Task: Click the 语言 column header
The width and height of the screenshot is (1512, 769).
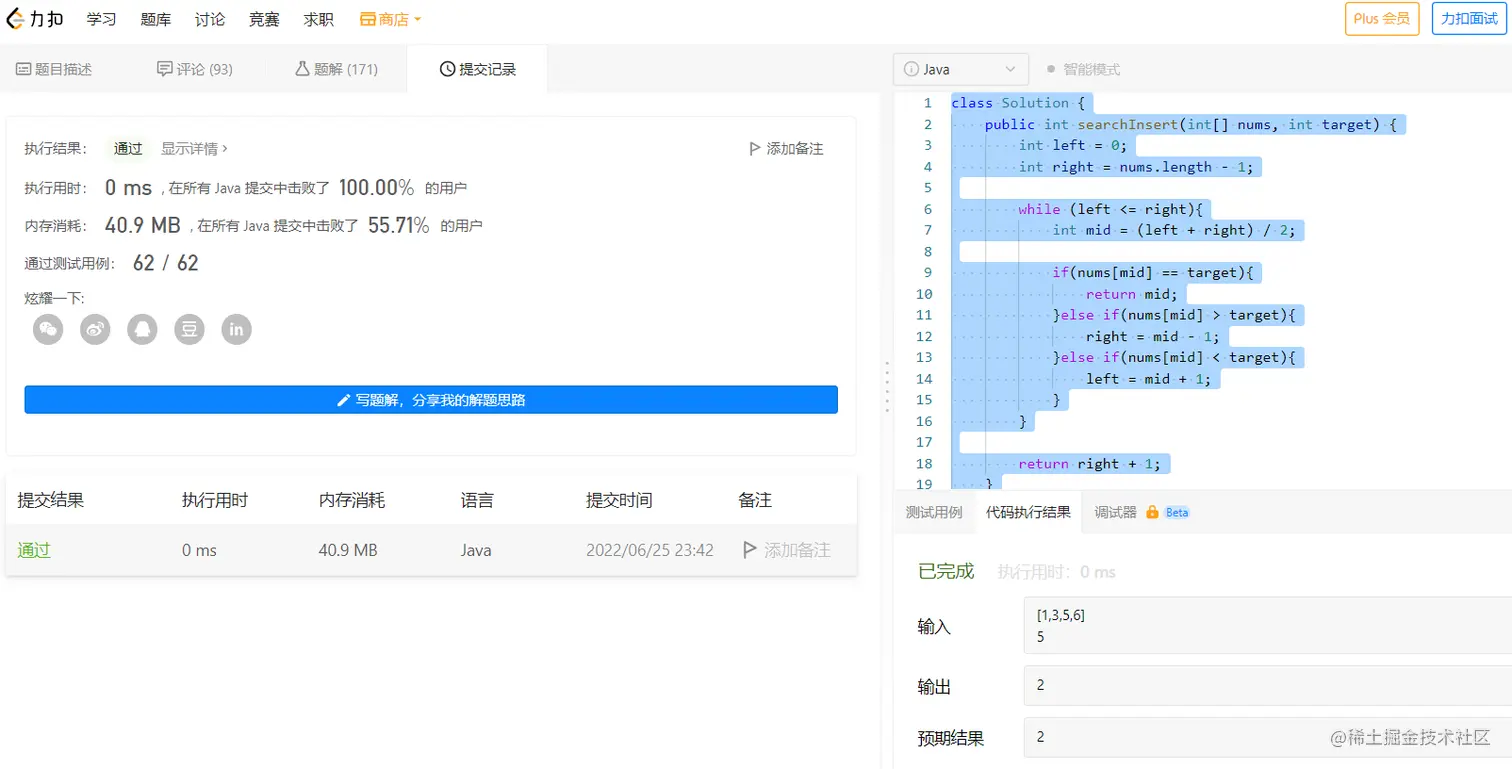Action: (x=477, y=500)
